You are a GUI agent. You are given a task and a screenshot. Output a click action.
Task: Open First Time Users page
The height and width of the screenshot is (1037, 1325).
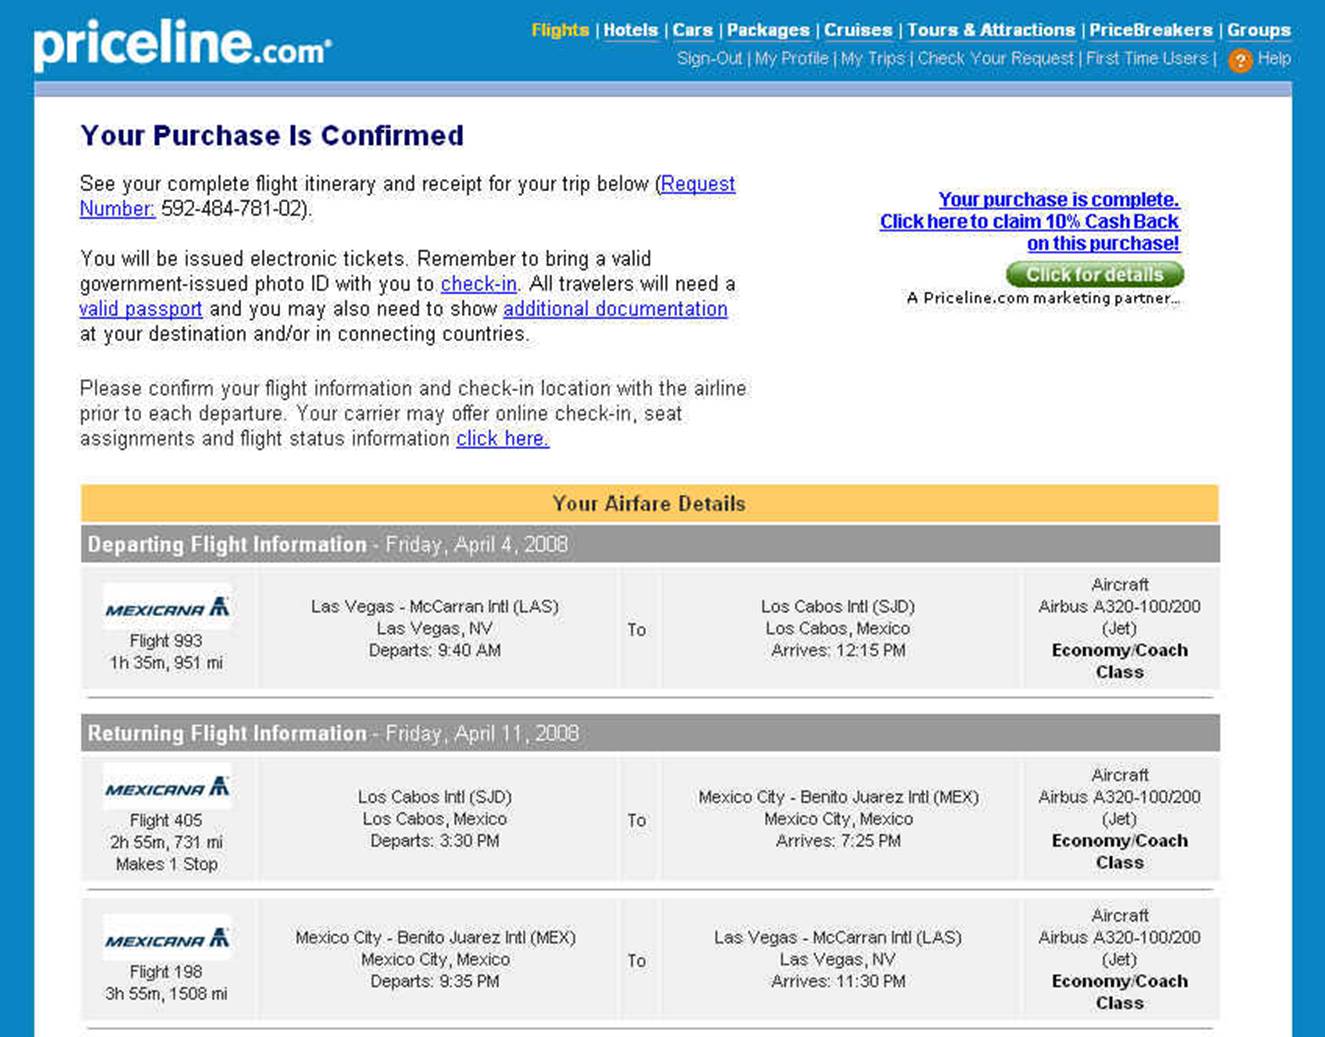coord(1147,59)
